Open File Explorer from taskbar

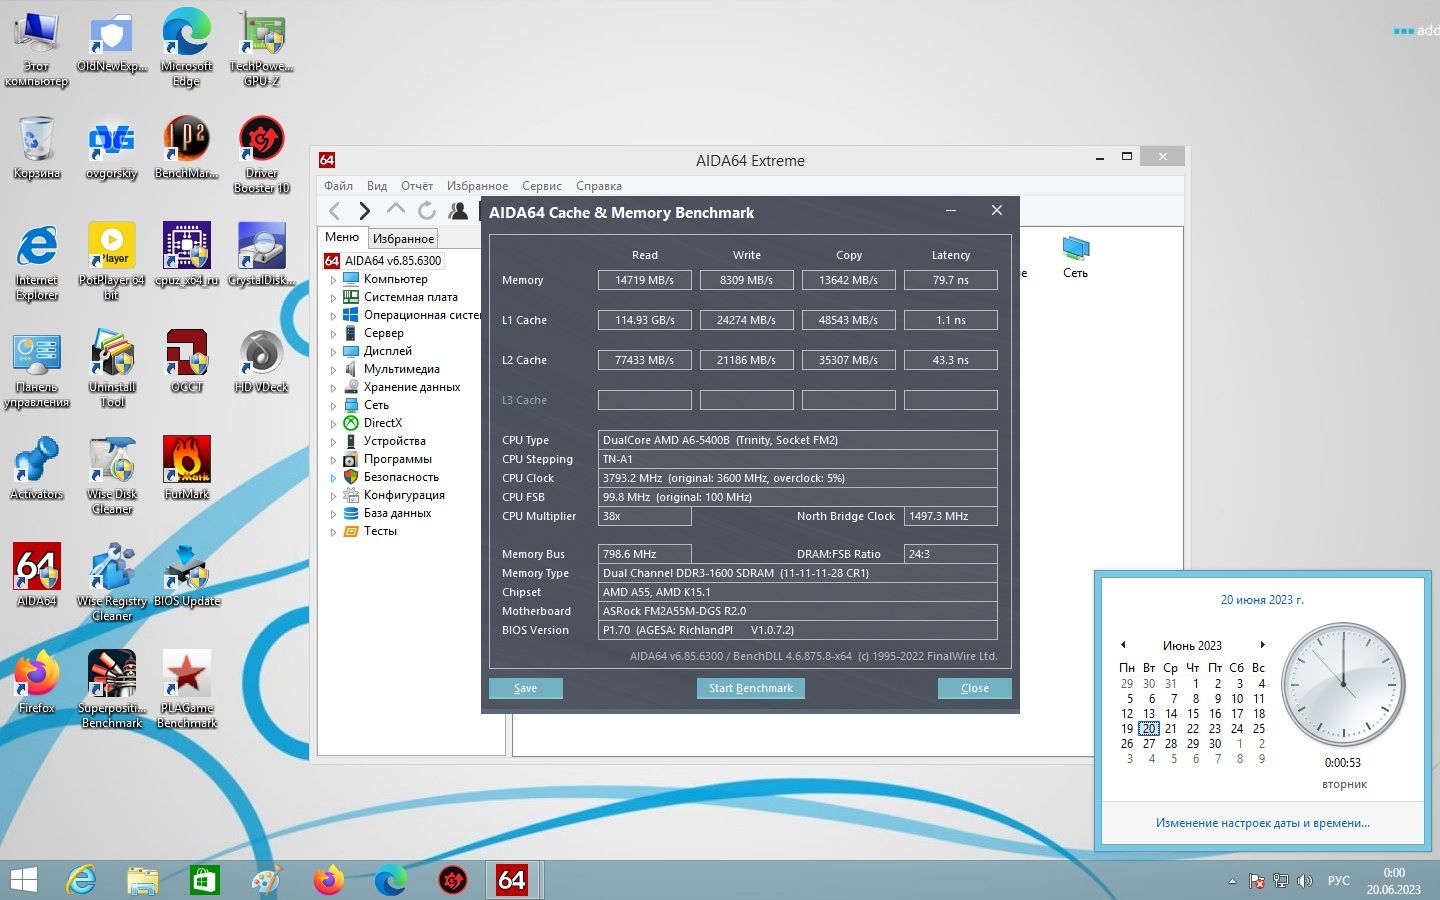pos(142,880)
